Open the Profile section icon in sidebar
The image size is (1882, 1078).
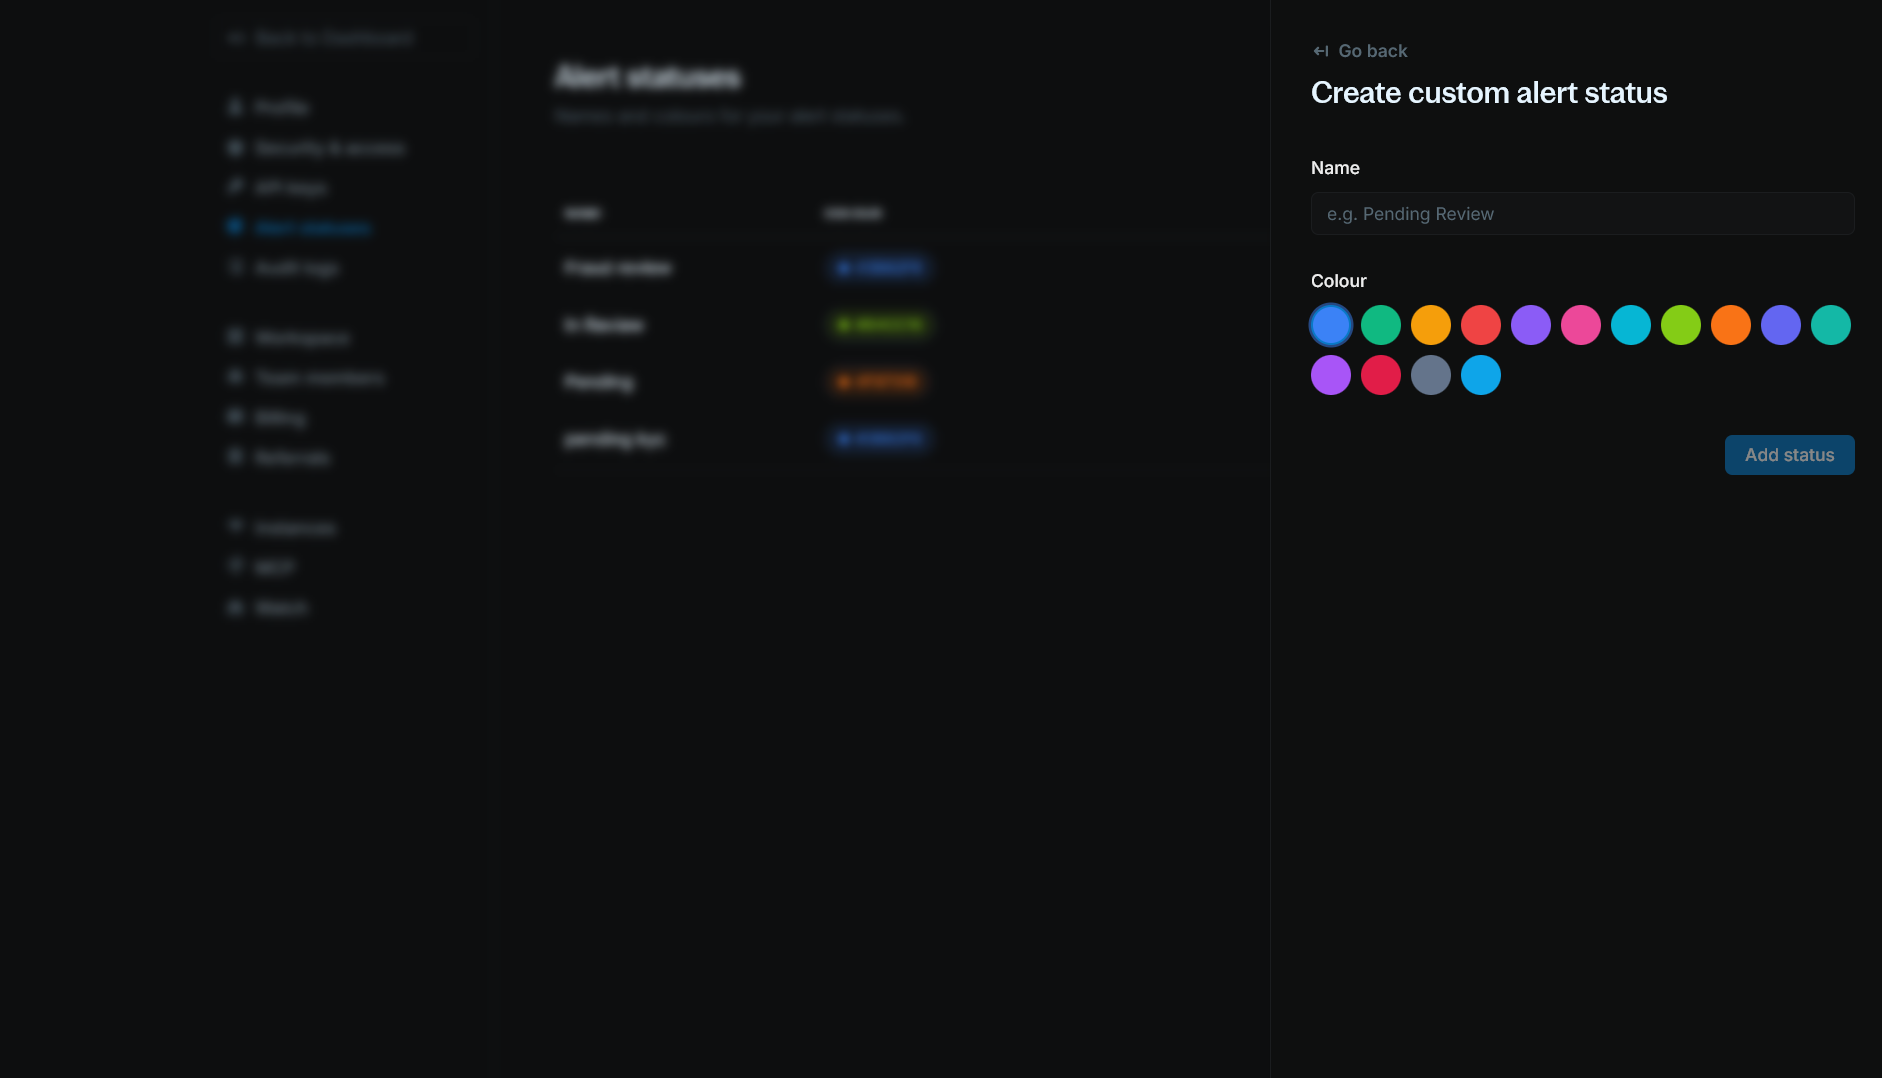pos(235,107)
